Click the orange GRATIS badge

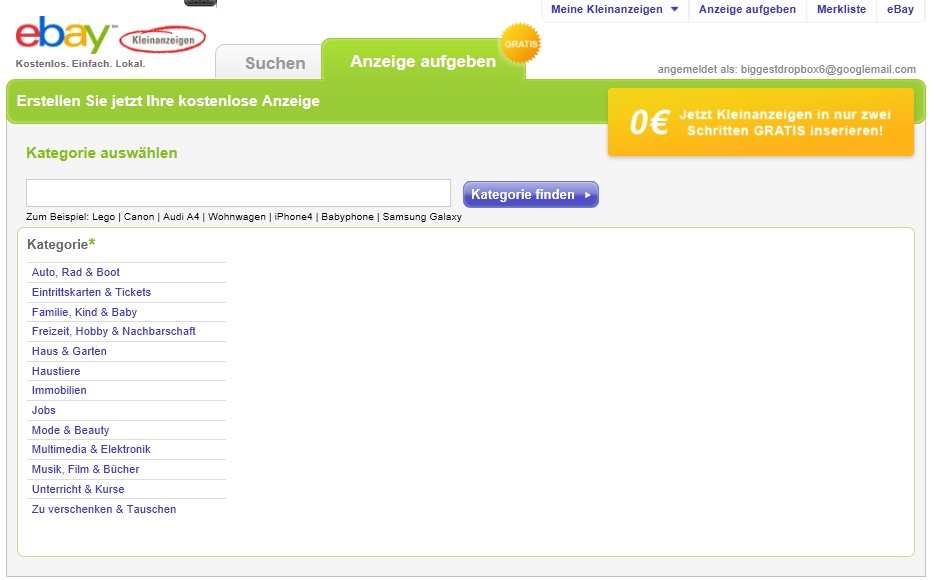pyautogui.click(x=520, y=44)
